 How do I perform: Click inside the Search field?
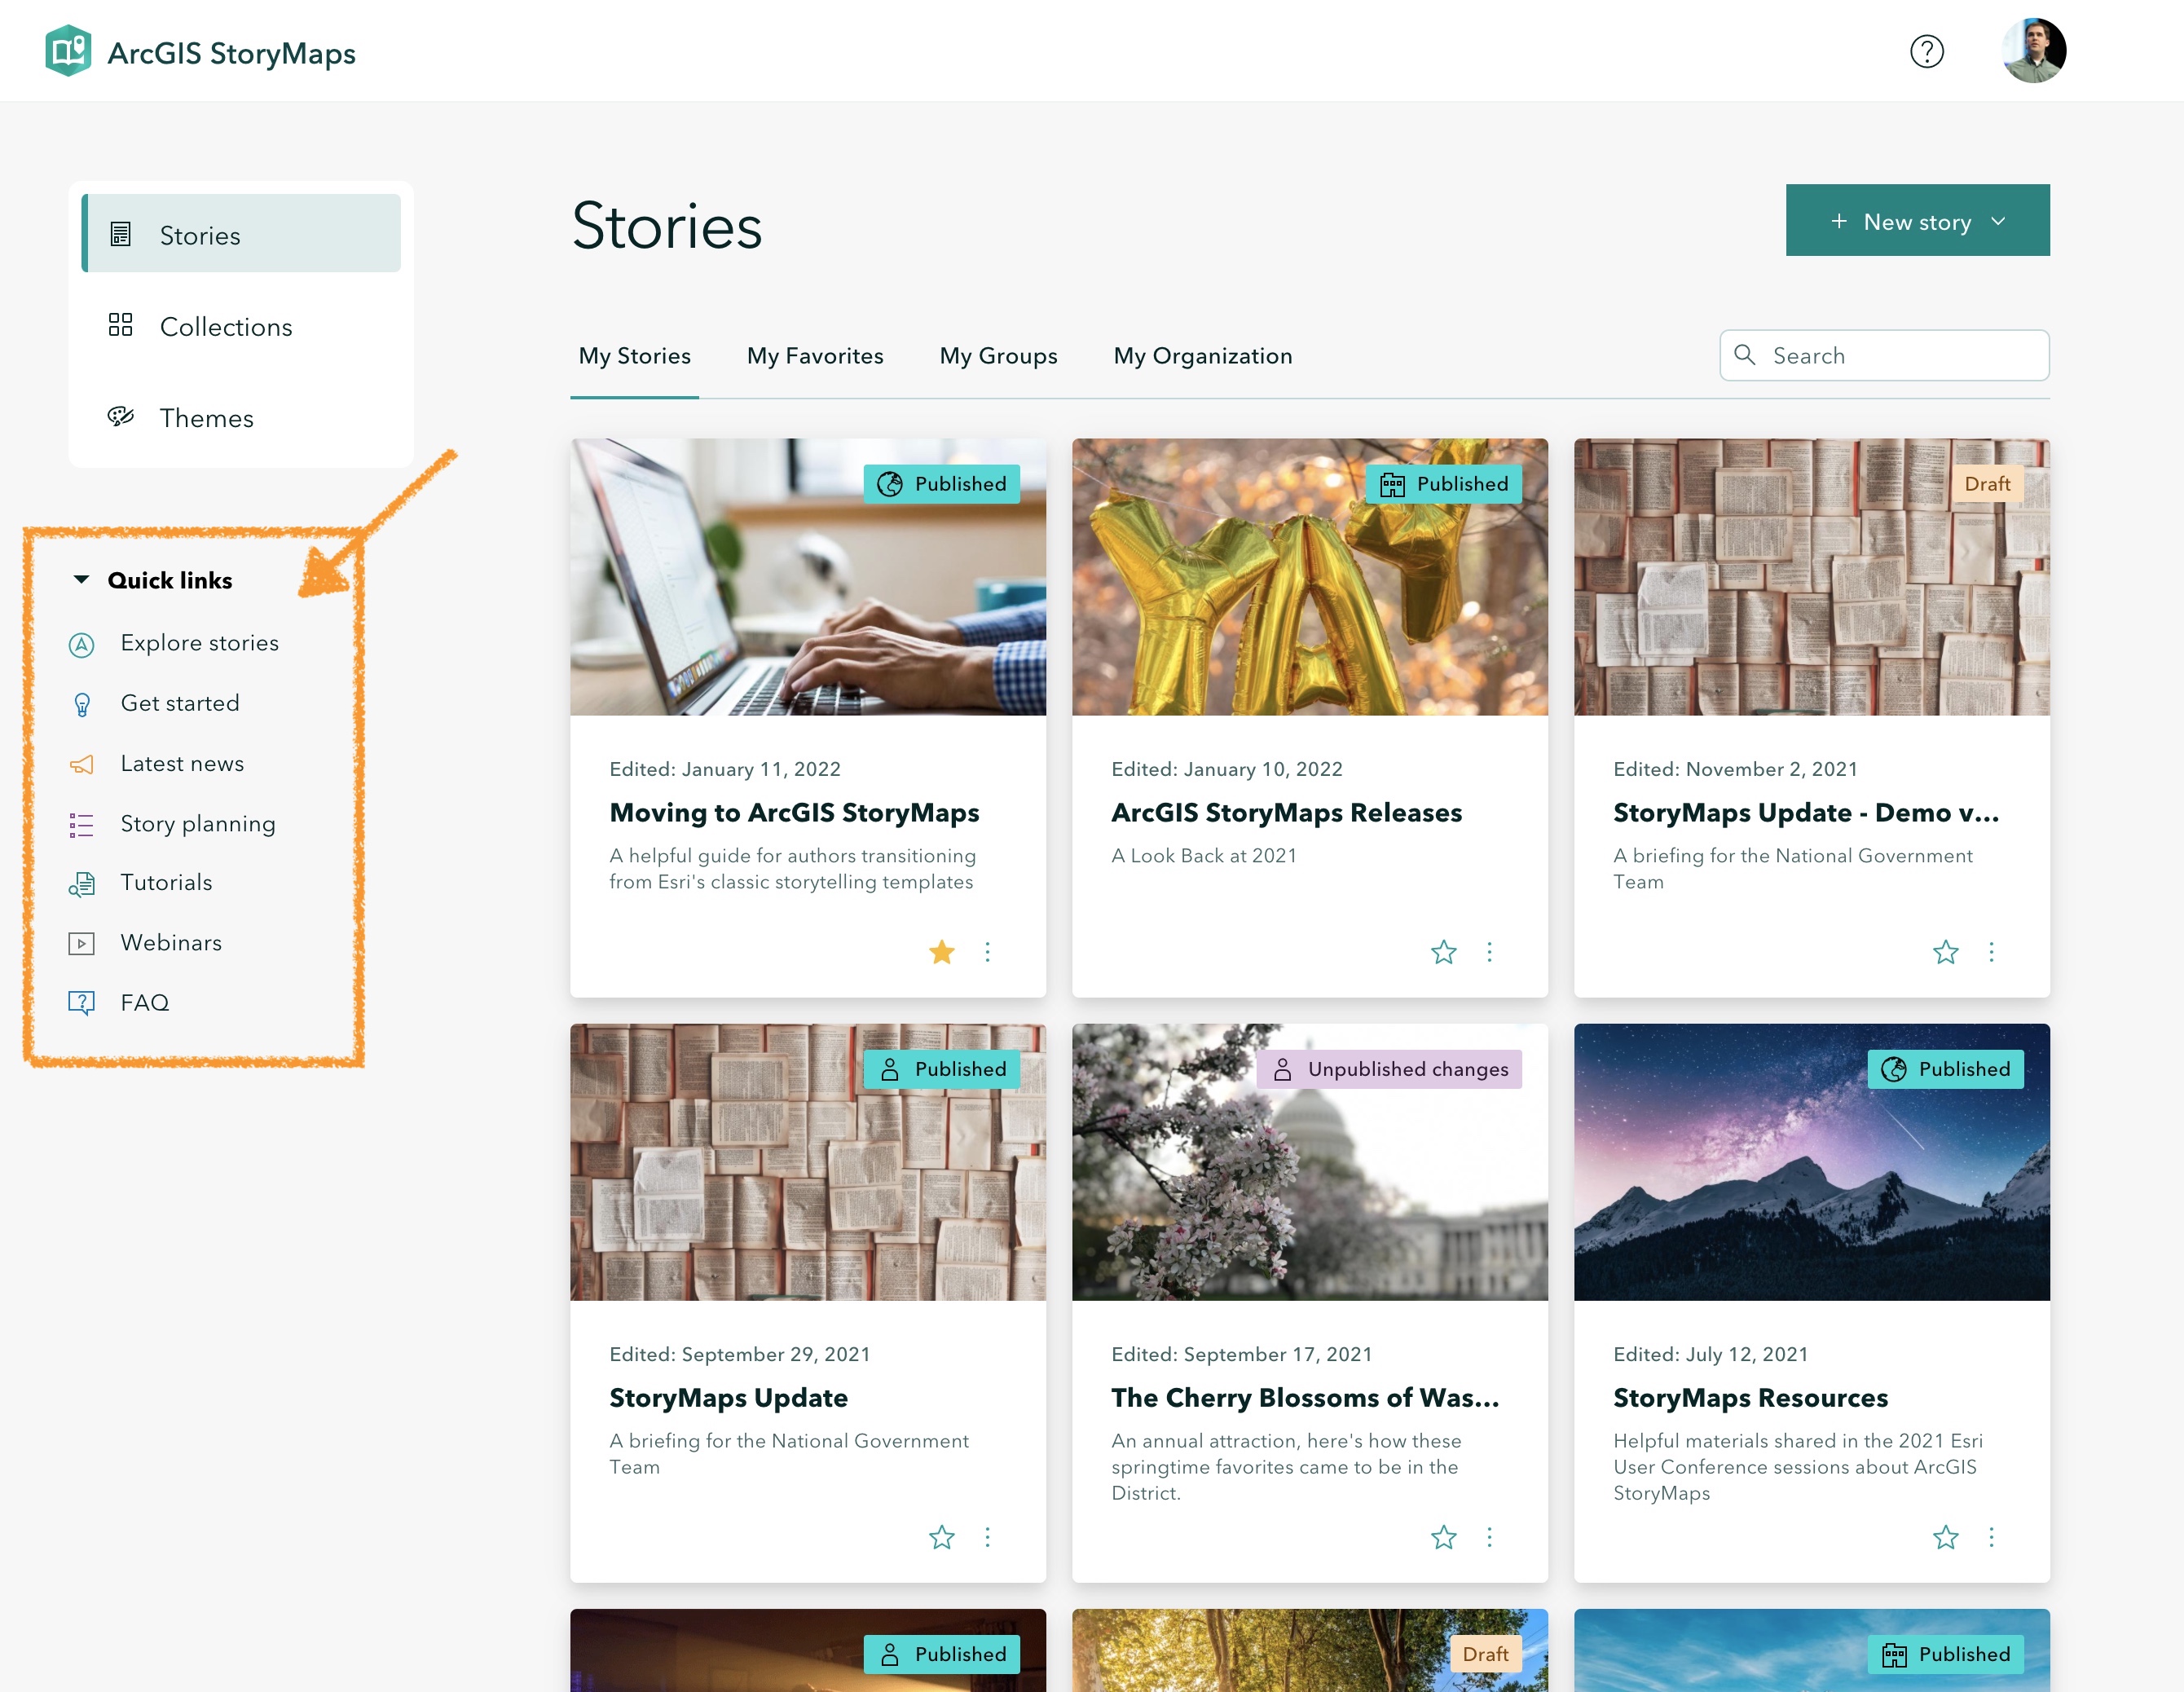(x=1883, y=355)
